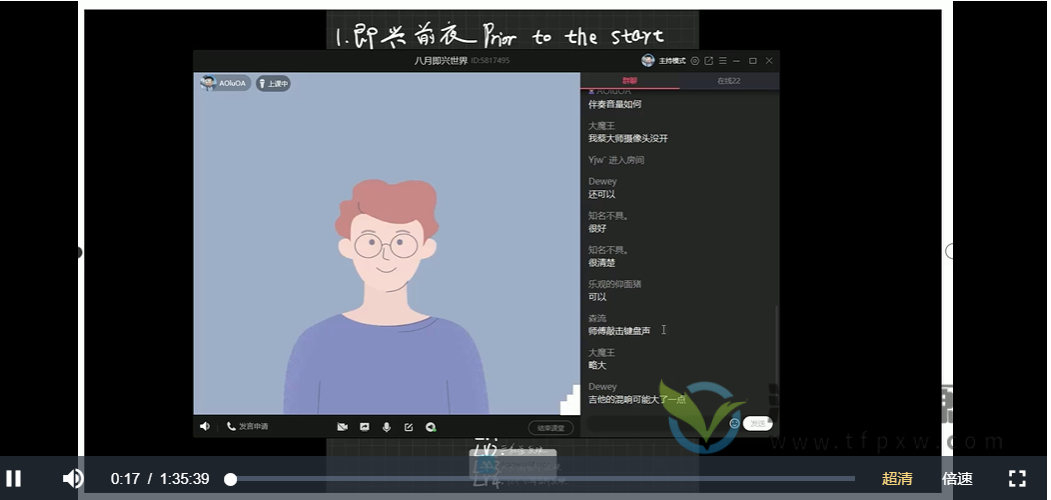
Task: Seek on the video progress bar
Action: [542, 479]
